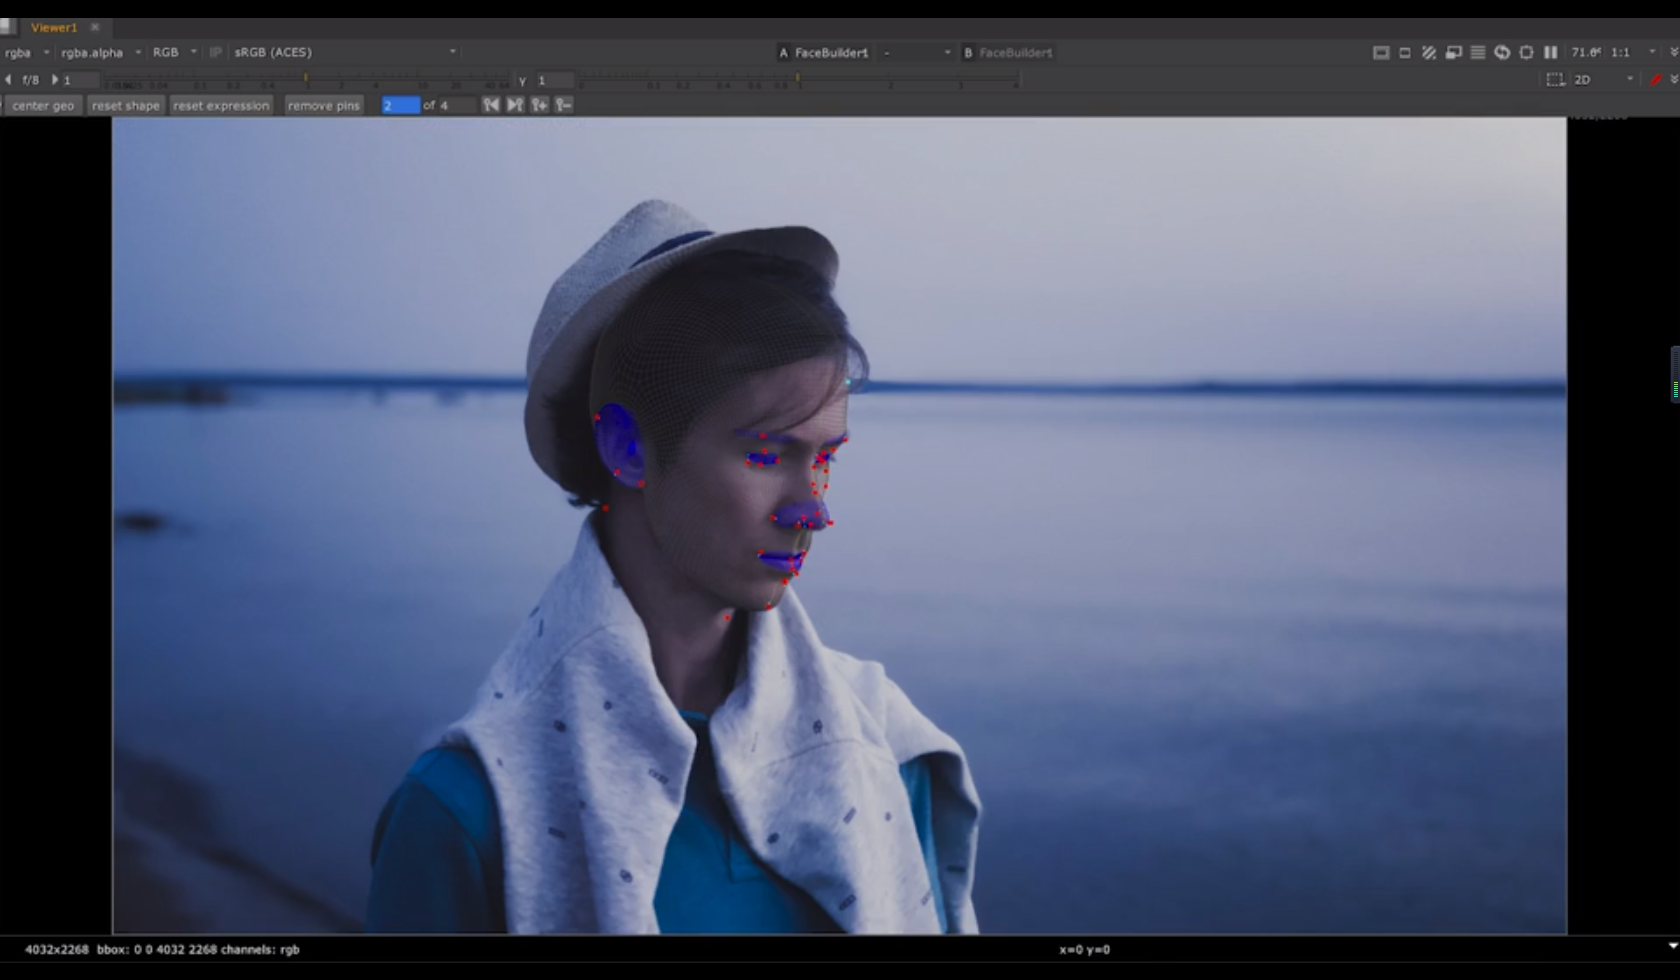
Task: Increase gain with the right arrow
Action: click(54, 79)
